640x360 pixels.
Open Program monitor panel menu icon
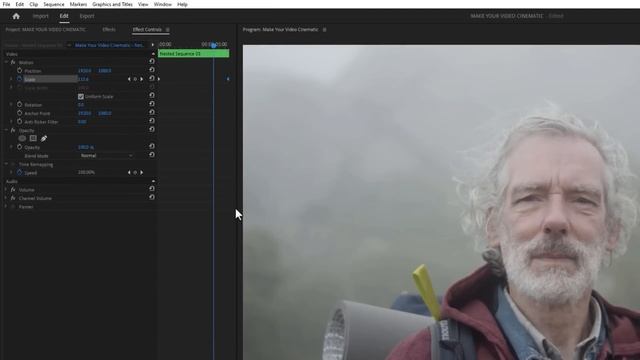point(324,30)
